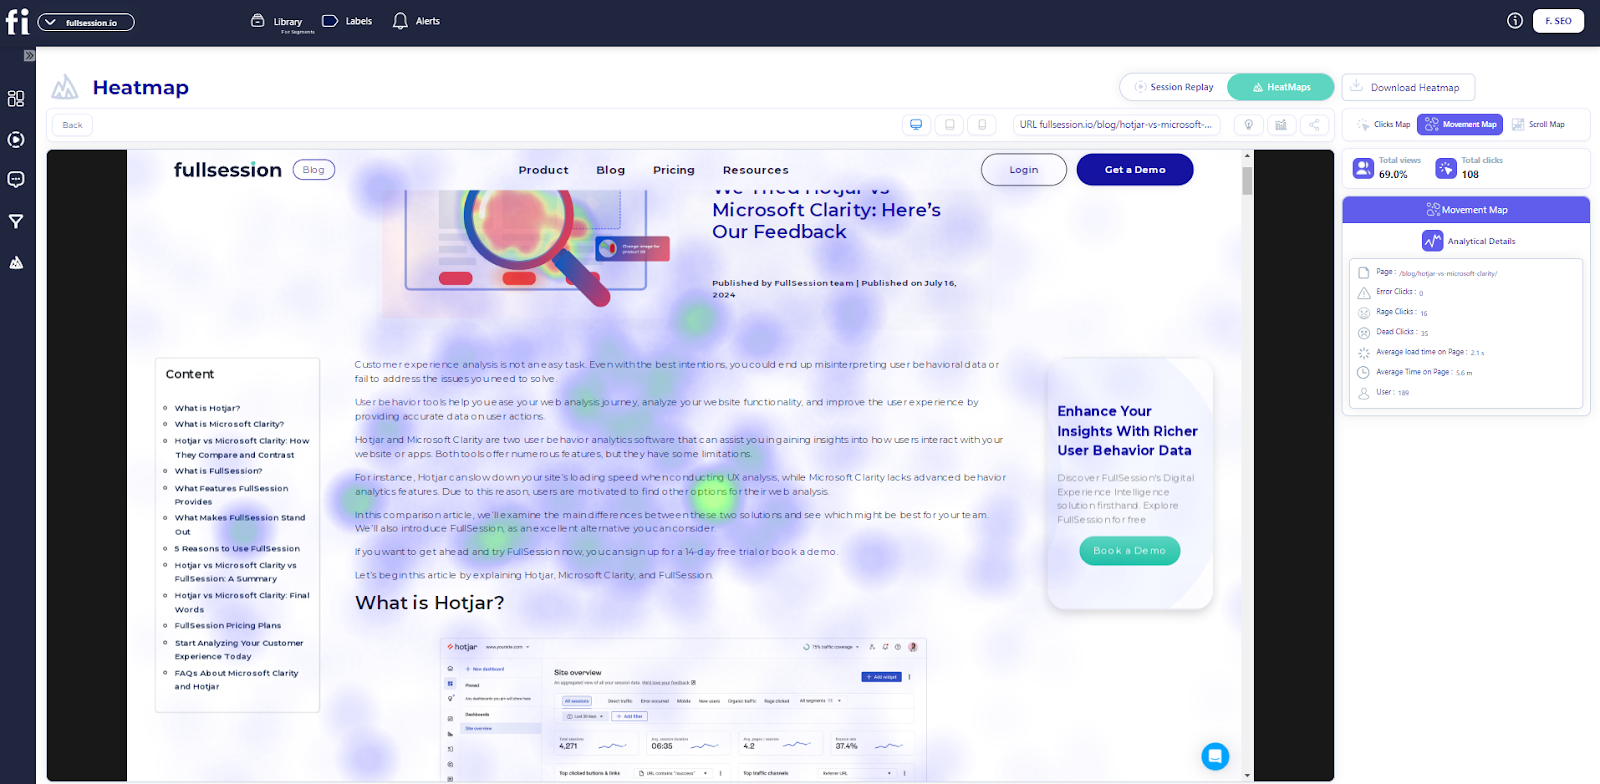Open Blog link in preview navigation
The image size is (1600, 784).
pyautogui.click(x=610, y=170)
